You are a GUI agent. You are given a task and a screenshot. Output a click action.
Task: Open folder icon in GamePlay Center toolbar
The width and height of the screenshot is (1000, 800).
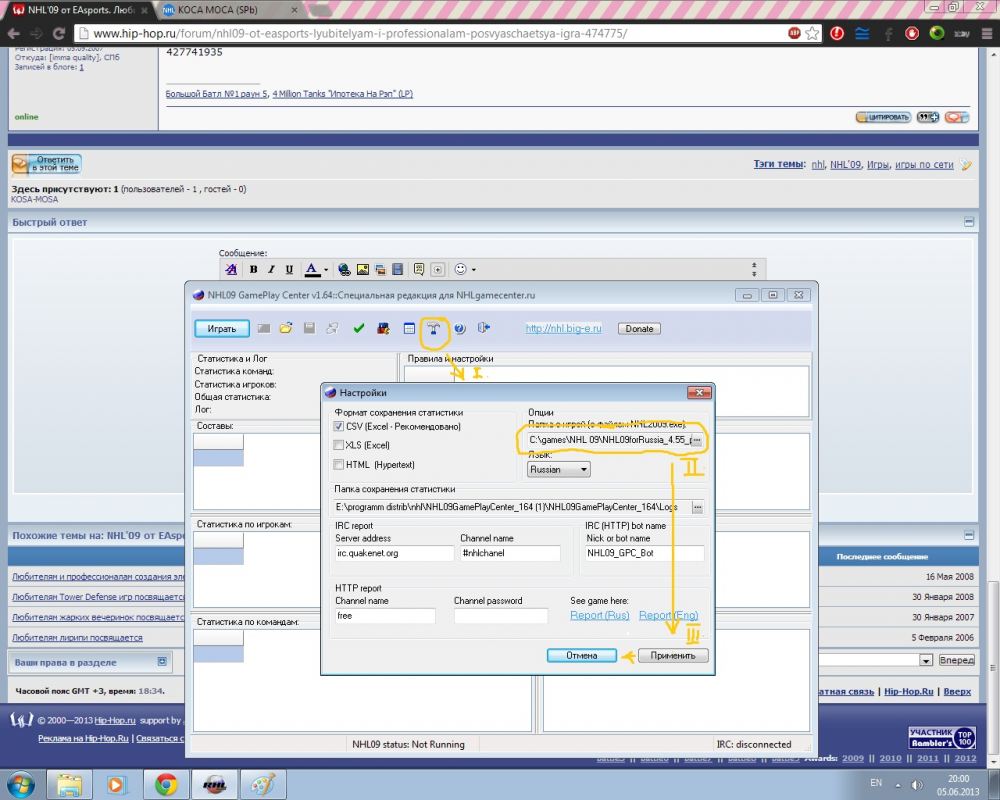tap(286, 329)
